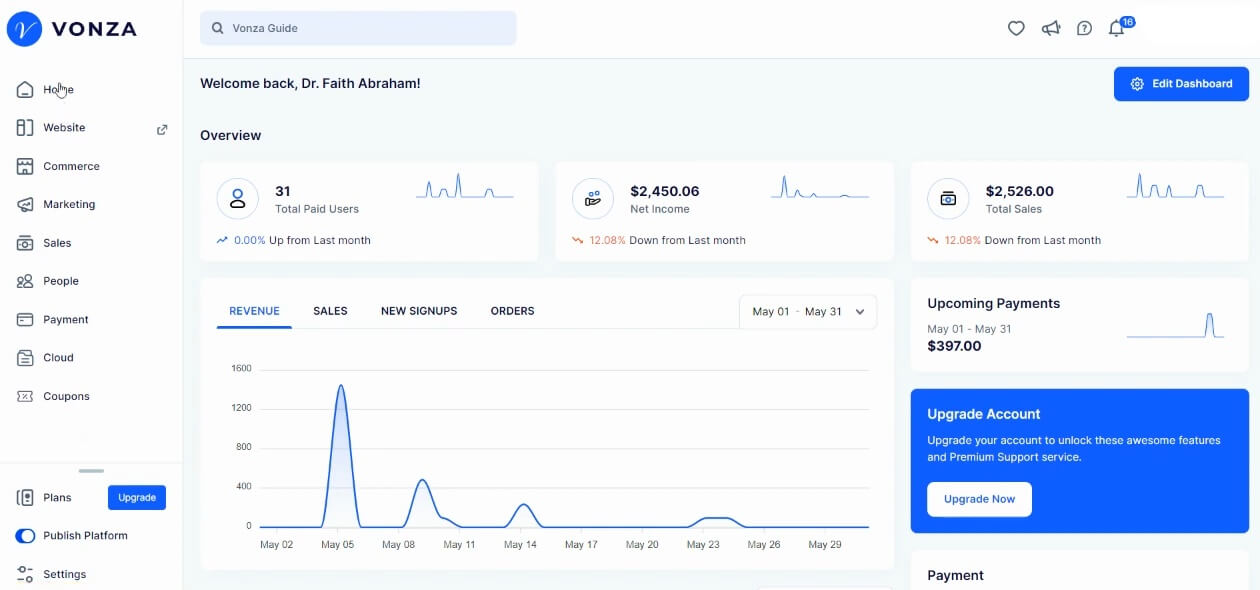This screenshot has width=1260, height=590.
Task: Toggle the Publish Platform switch
Action: pos(25,536)
